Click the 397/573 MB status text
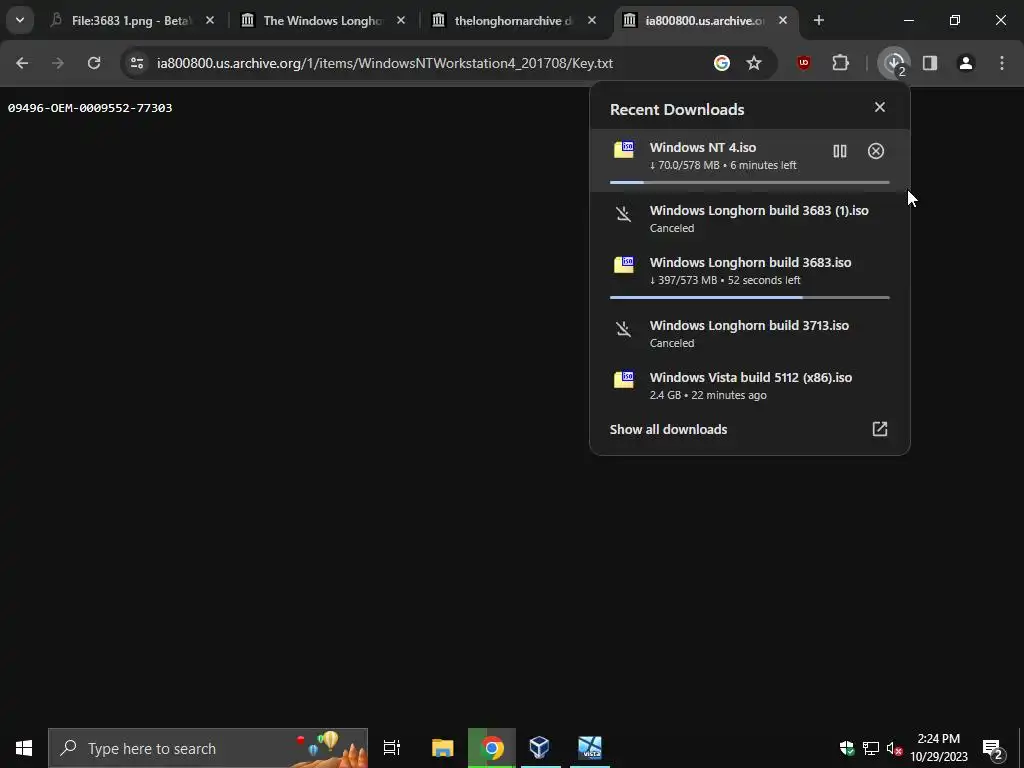 point(683,280)
